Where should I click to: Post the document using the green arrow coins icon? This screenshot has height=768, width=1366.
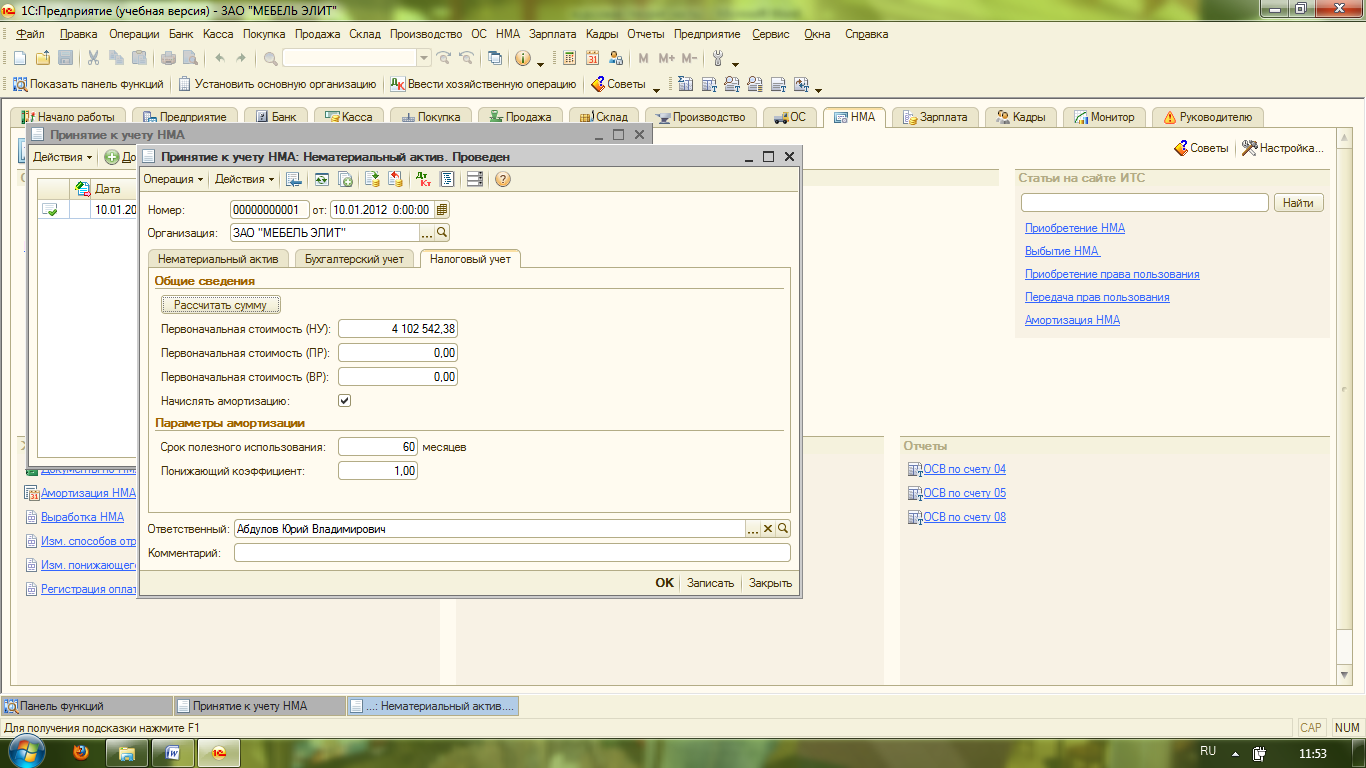coord(372,179)
